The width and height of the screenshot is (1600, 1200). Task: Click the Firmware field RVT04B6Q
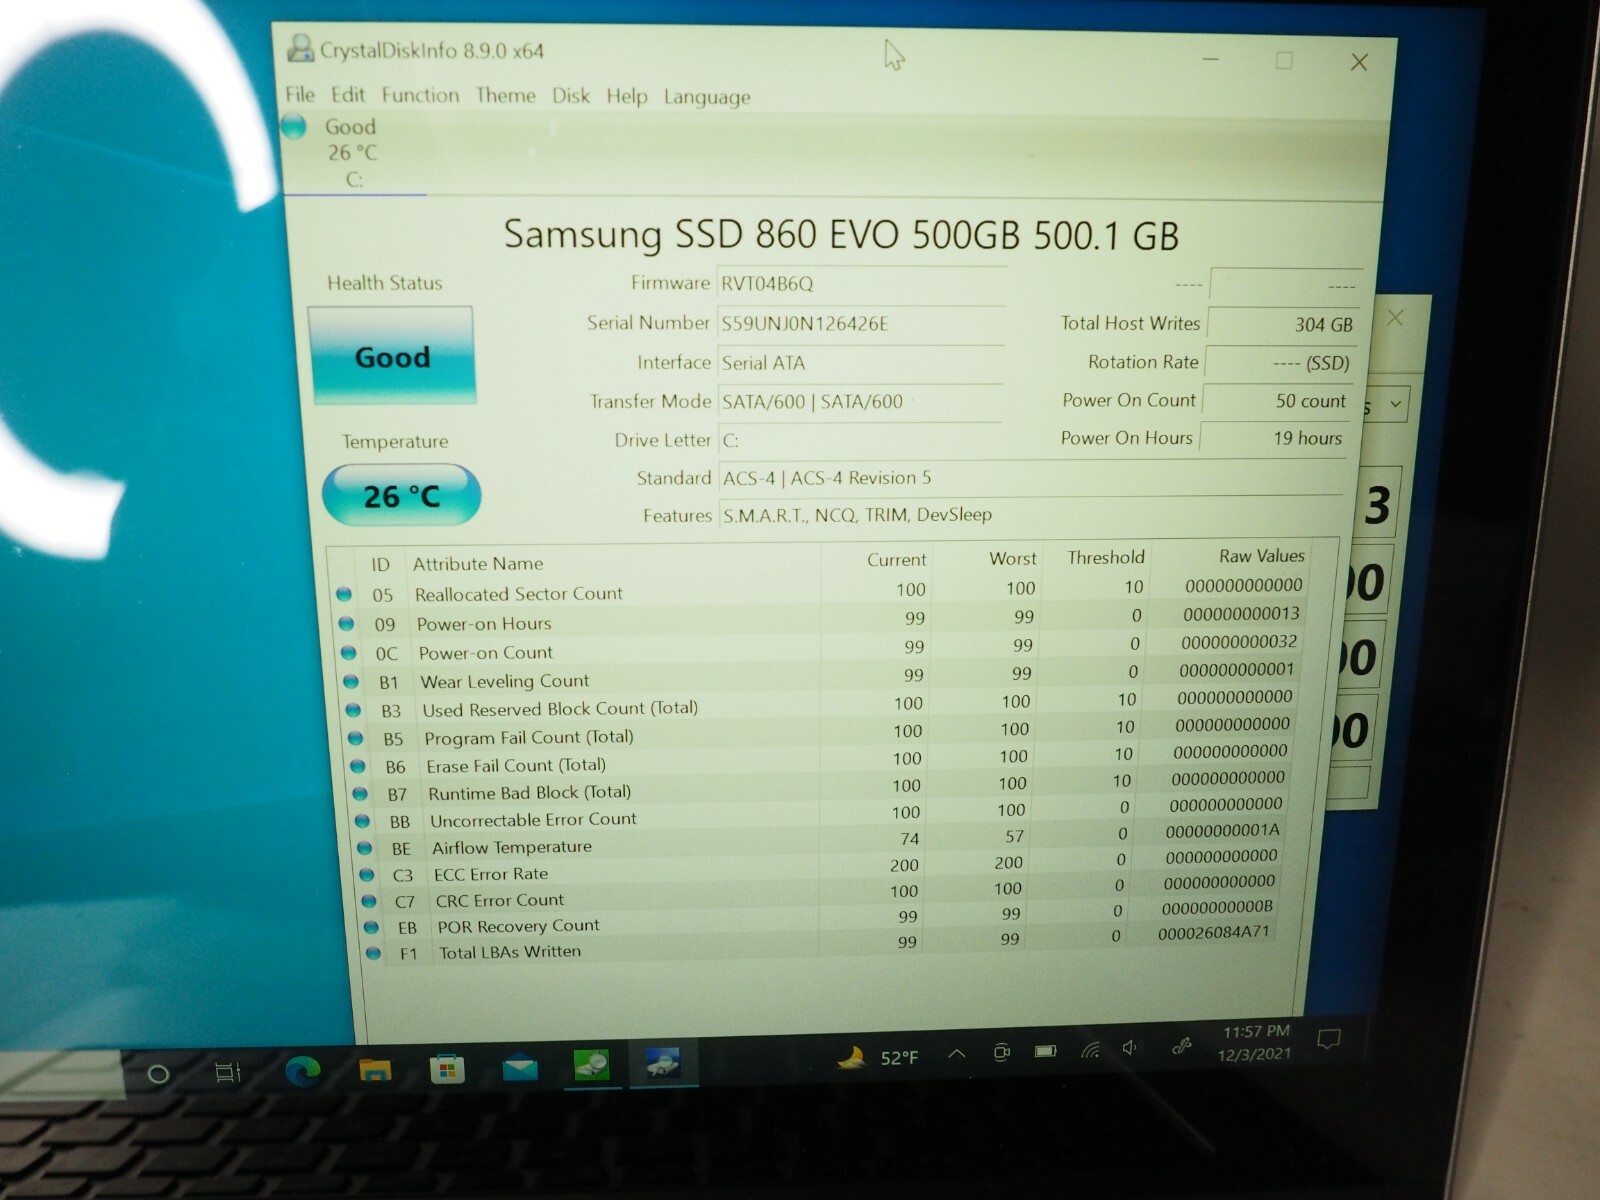tap(861, 283)
